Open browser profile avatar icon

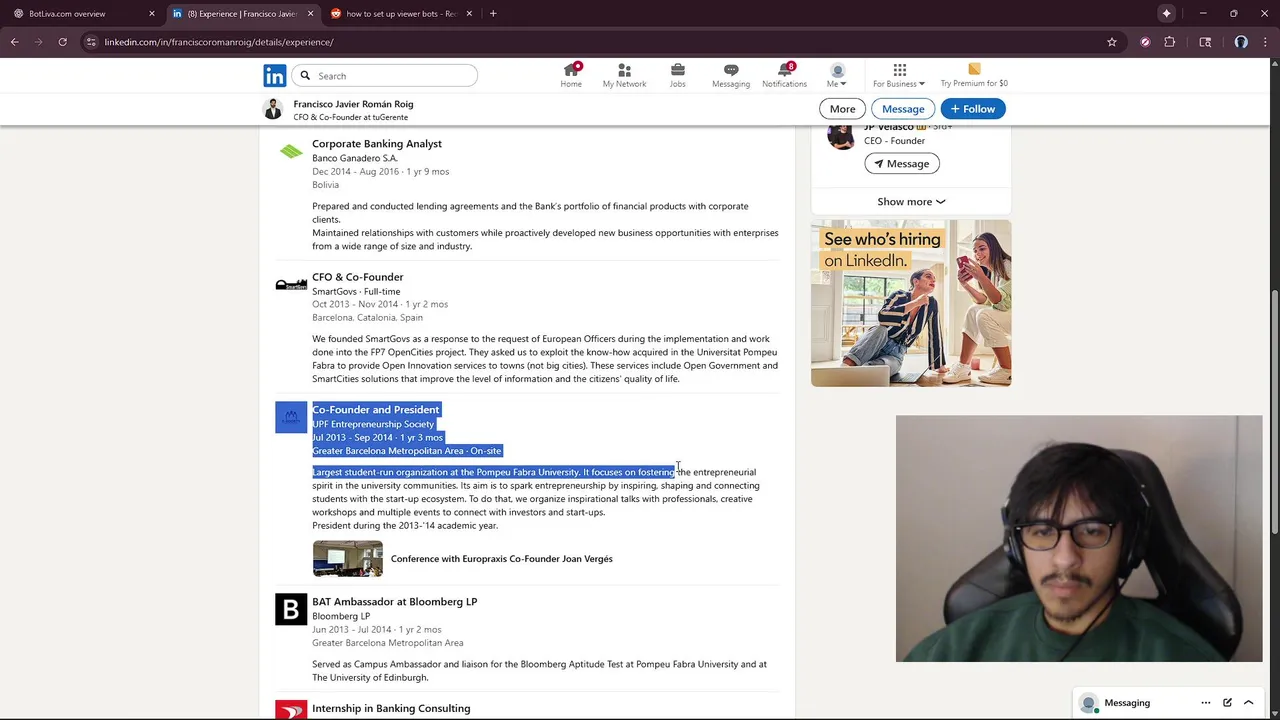(x=1241, y=42)
